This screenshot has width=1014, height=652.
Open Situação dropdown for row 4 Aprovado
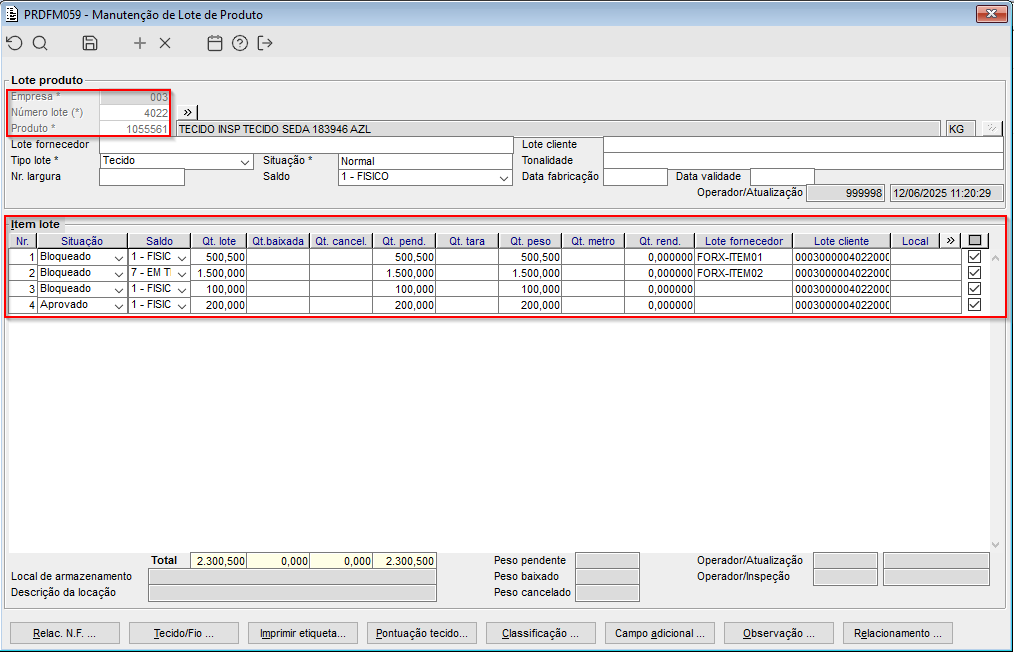[119, 305]
